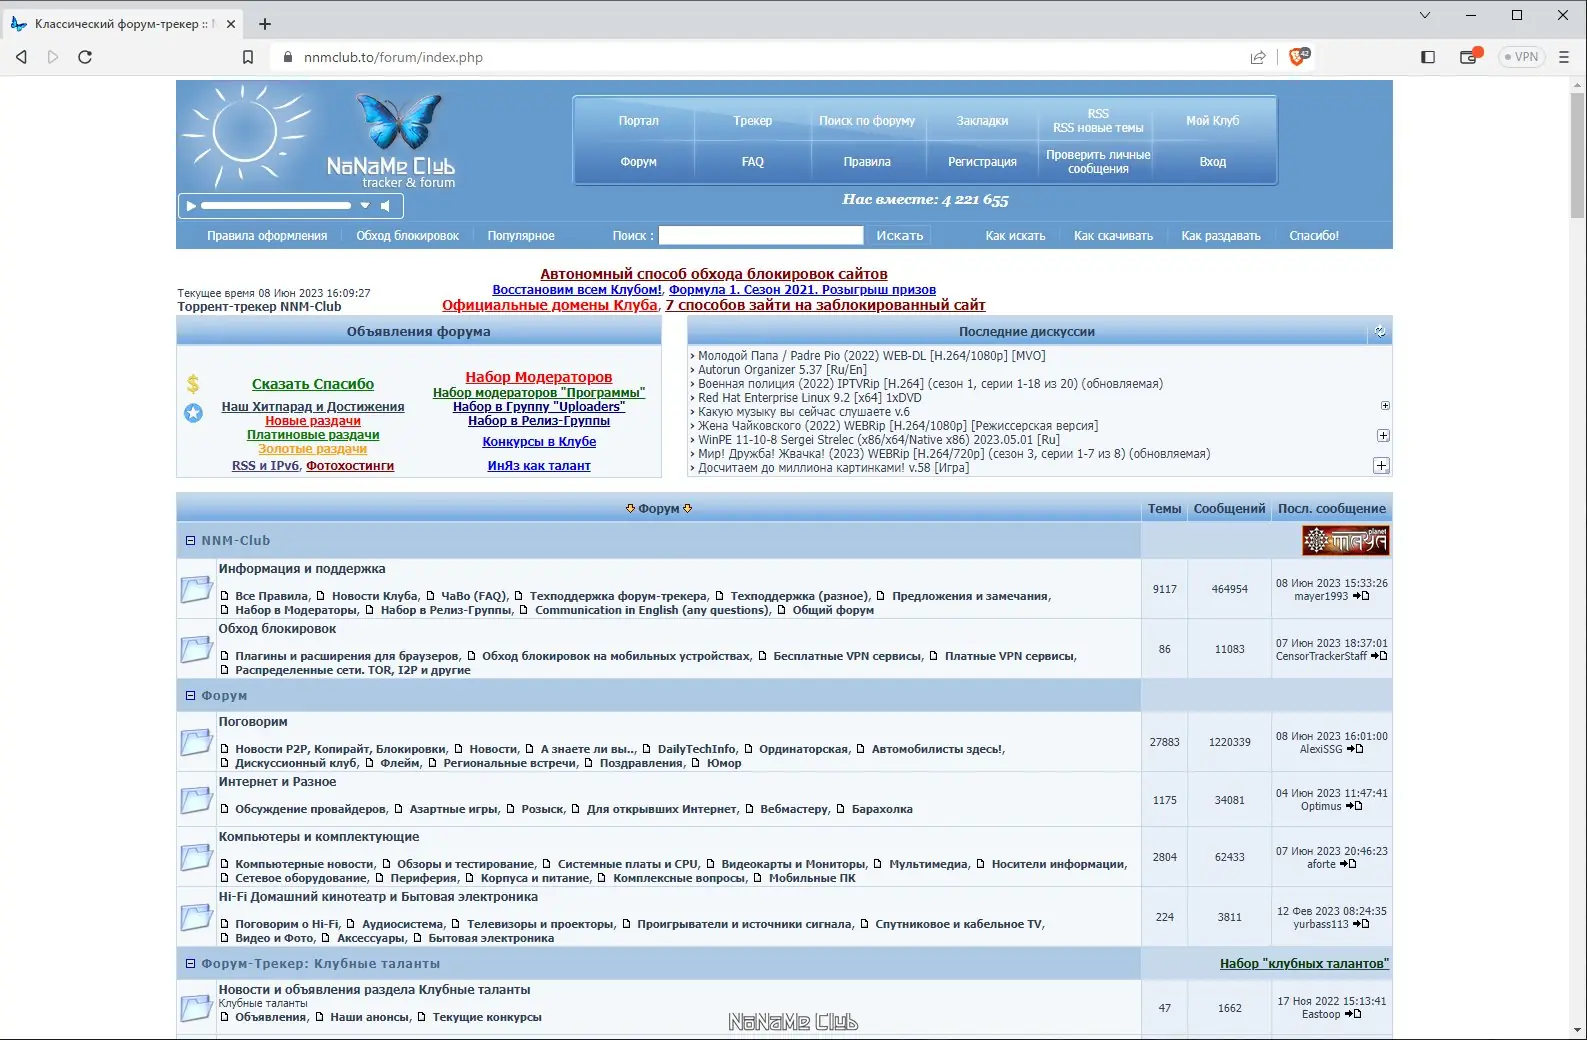Open the Сказать Спасибо link
This screenshot has height=1040, width=1587.
313,384
